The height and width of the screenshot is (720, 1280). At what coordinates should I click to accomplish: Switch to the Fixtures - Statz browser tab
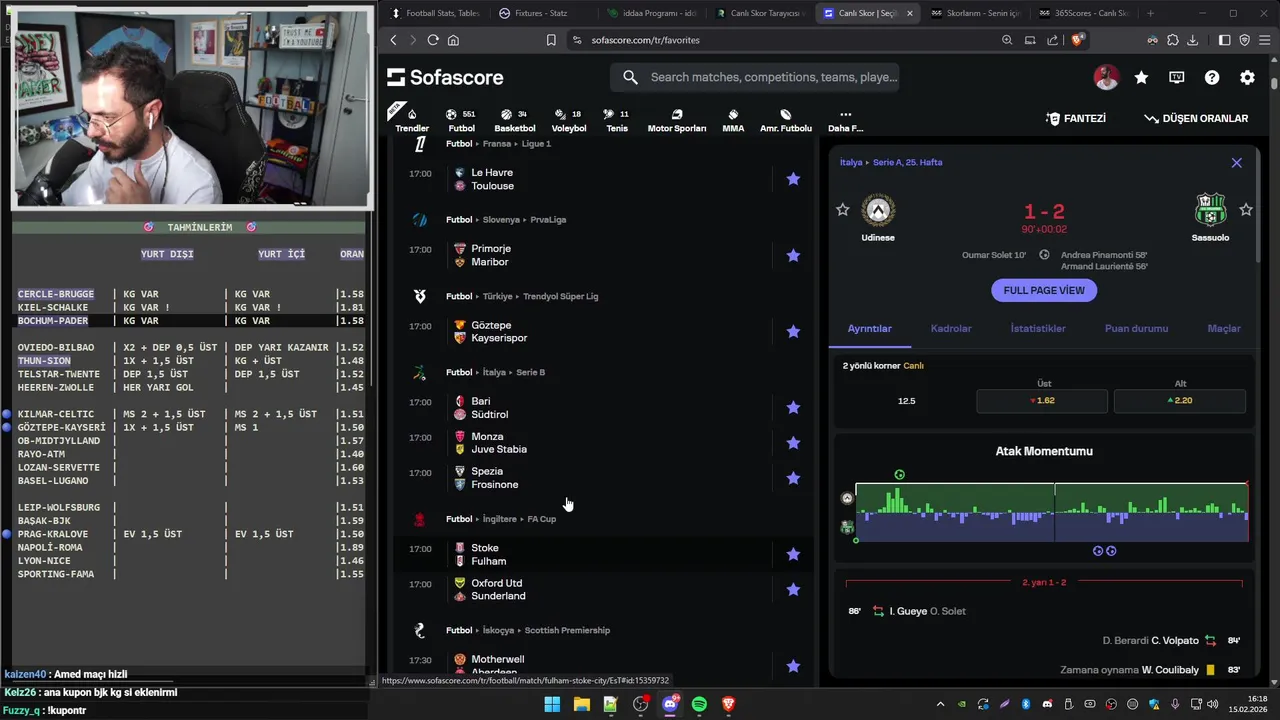tap(541, 13)
